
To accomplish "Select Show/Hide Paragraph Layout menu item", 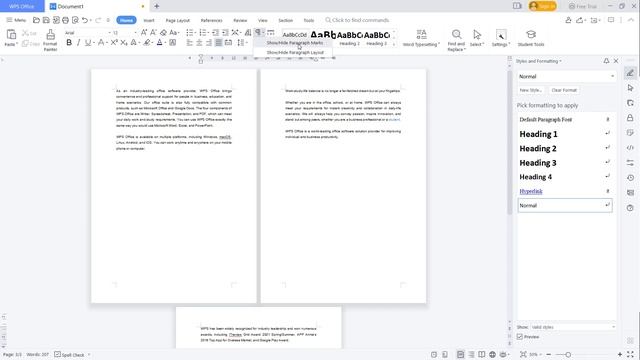I will [x=295, y=52].
